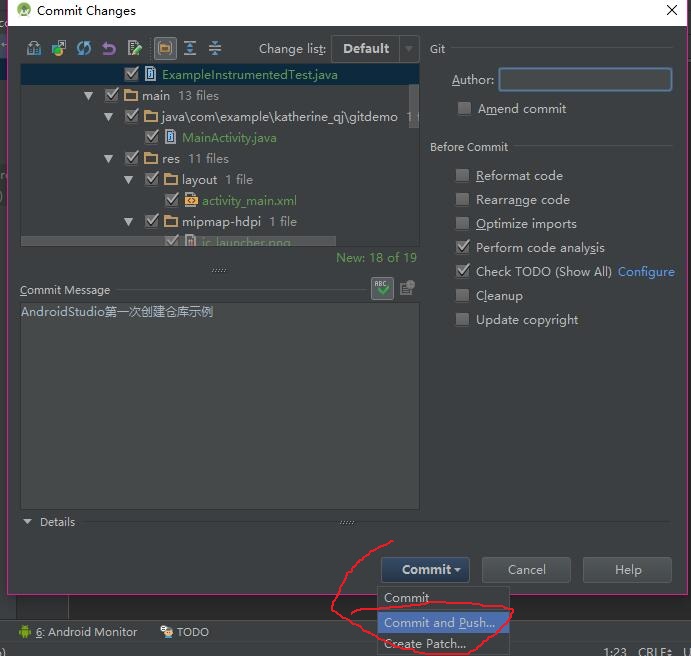Open the Configure TODO link
691x656 pixels.
[x=646, y=271]
